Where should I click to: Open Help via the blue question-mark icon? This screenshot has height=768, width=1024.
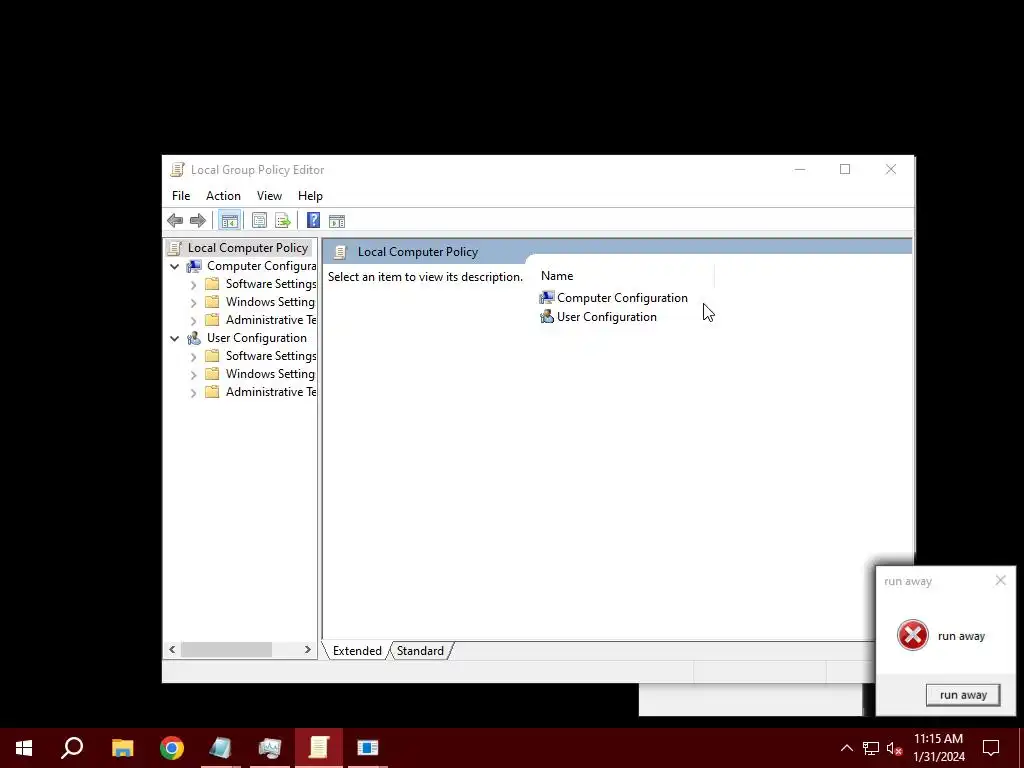pos(313,221)
